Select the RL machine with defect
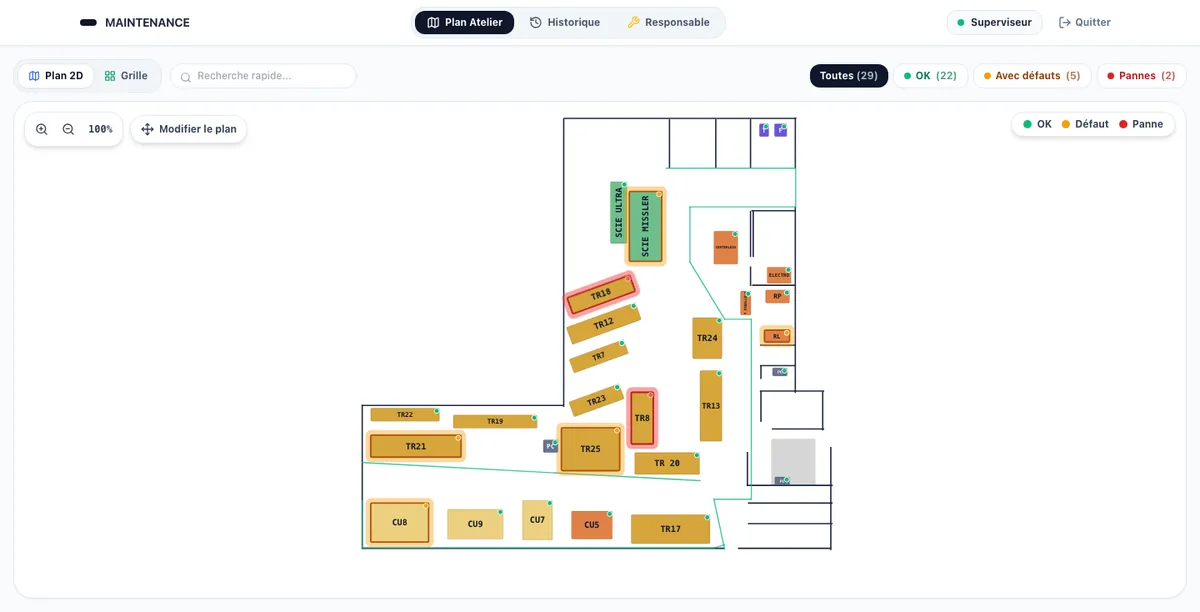Image resolution: width=1200 pixels, height=612 pixels. tap(776, 336)
